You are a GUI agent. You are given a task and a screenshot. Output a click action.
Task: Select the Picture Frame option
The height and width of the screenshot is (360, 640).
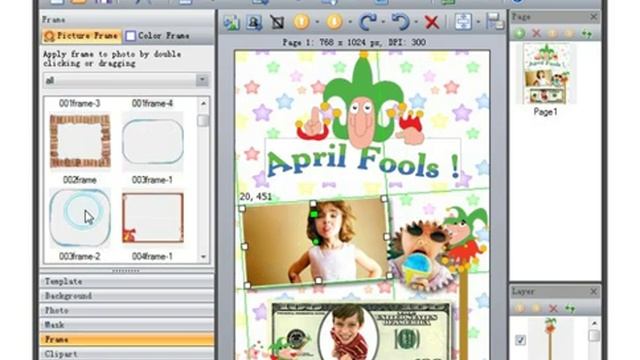(x=82, y=36)
